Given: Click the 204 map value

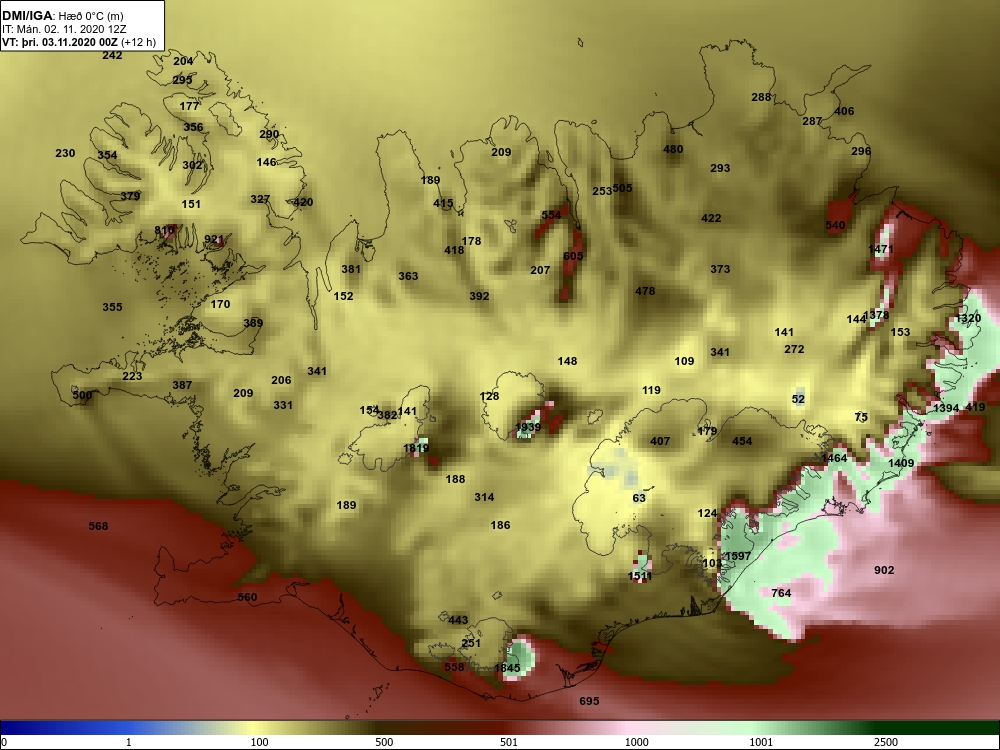Looking at the screenshot, I should point(183,61).
